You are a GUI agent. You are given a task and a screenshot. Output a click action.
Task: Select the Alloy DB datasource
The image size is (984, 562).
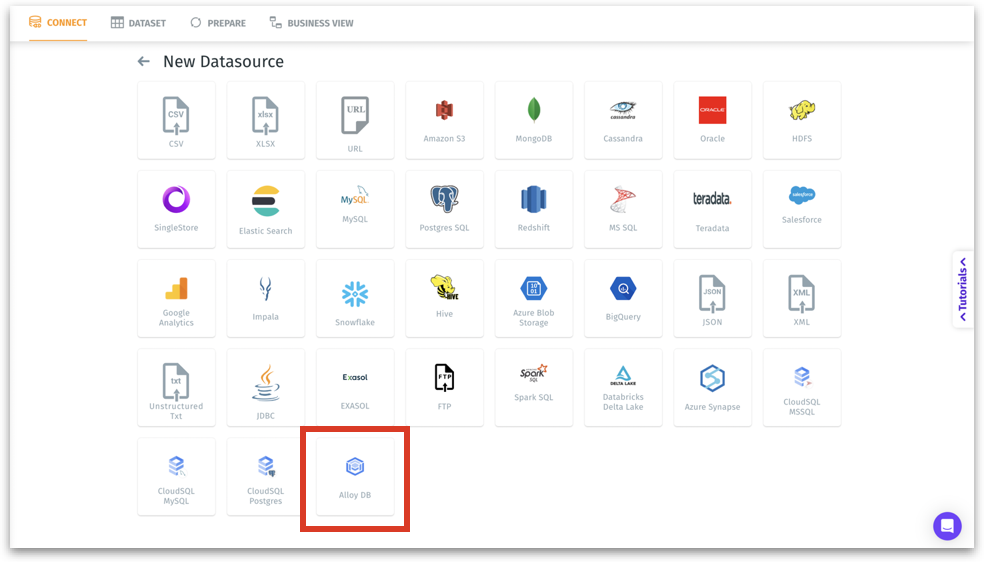355,477
